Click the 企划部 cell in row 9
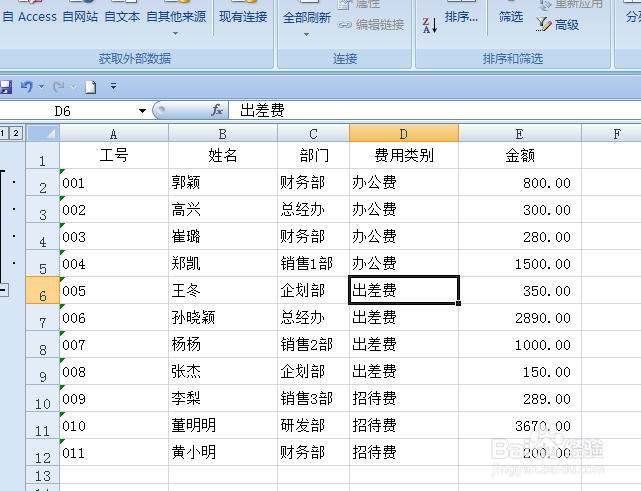 coord(313,371)
